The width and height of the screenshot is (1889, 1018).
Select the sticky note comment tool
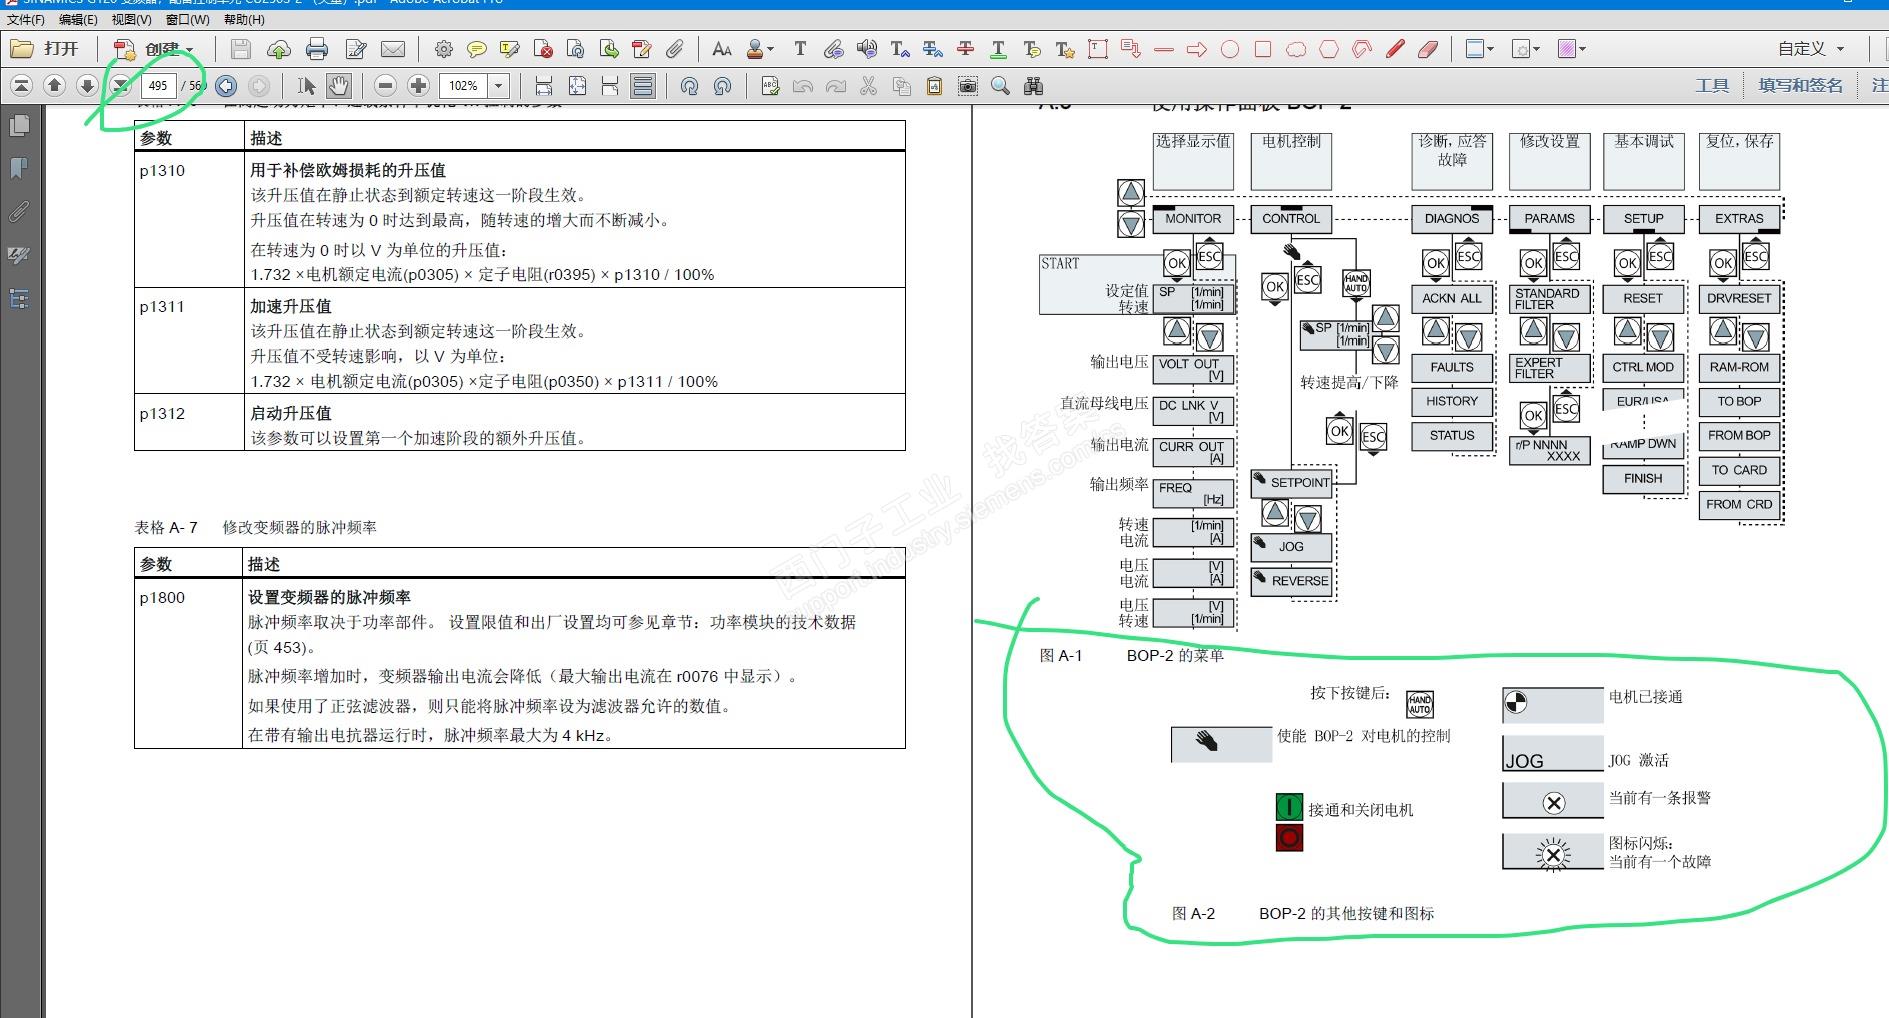pos(477,49)
